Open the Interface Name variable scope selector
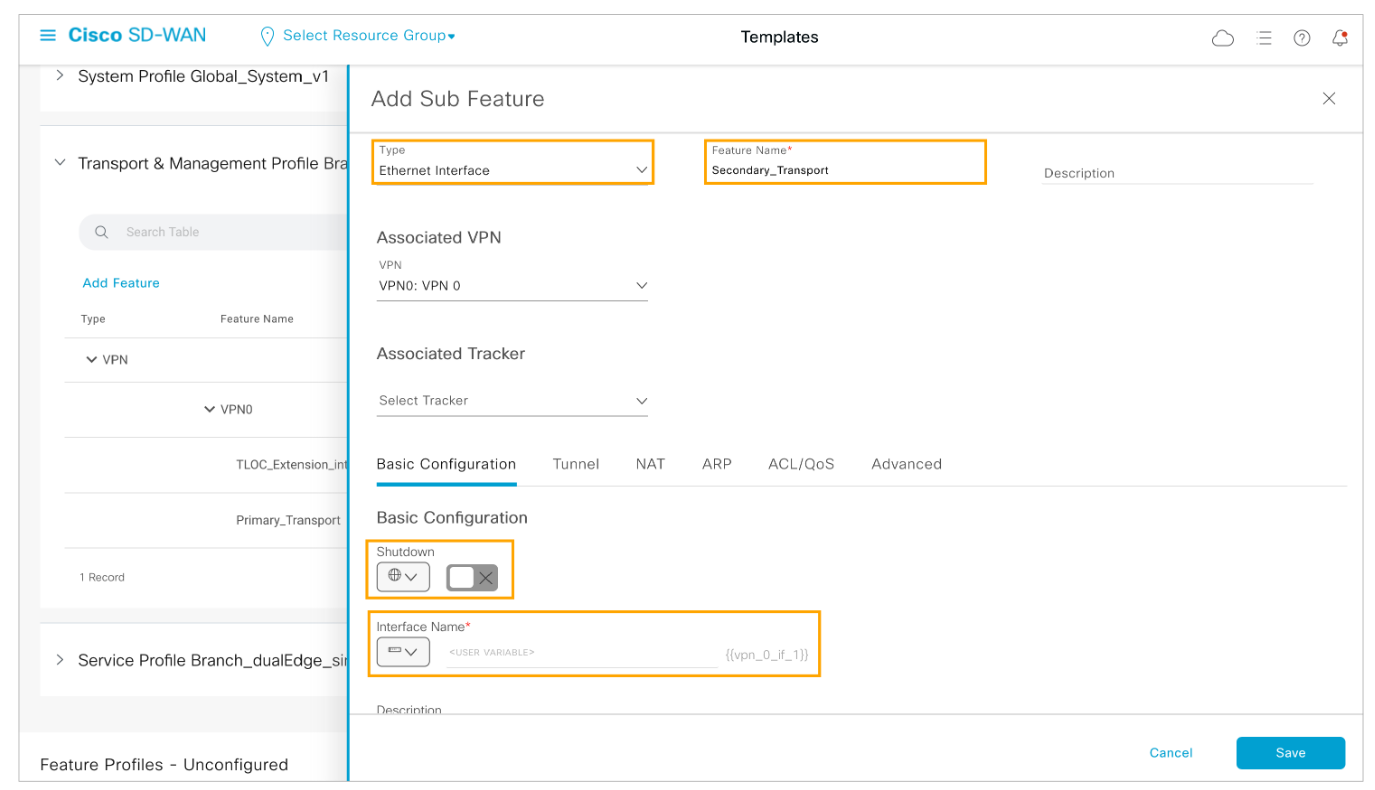Screen dimensions: 1375x790 click(402, 652)
